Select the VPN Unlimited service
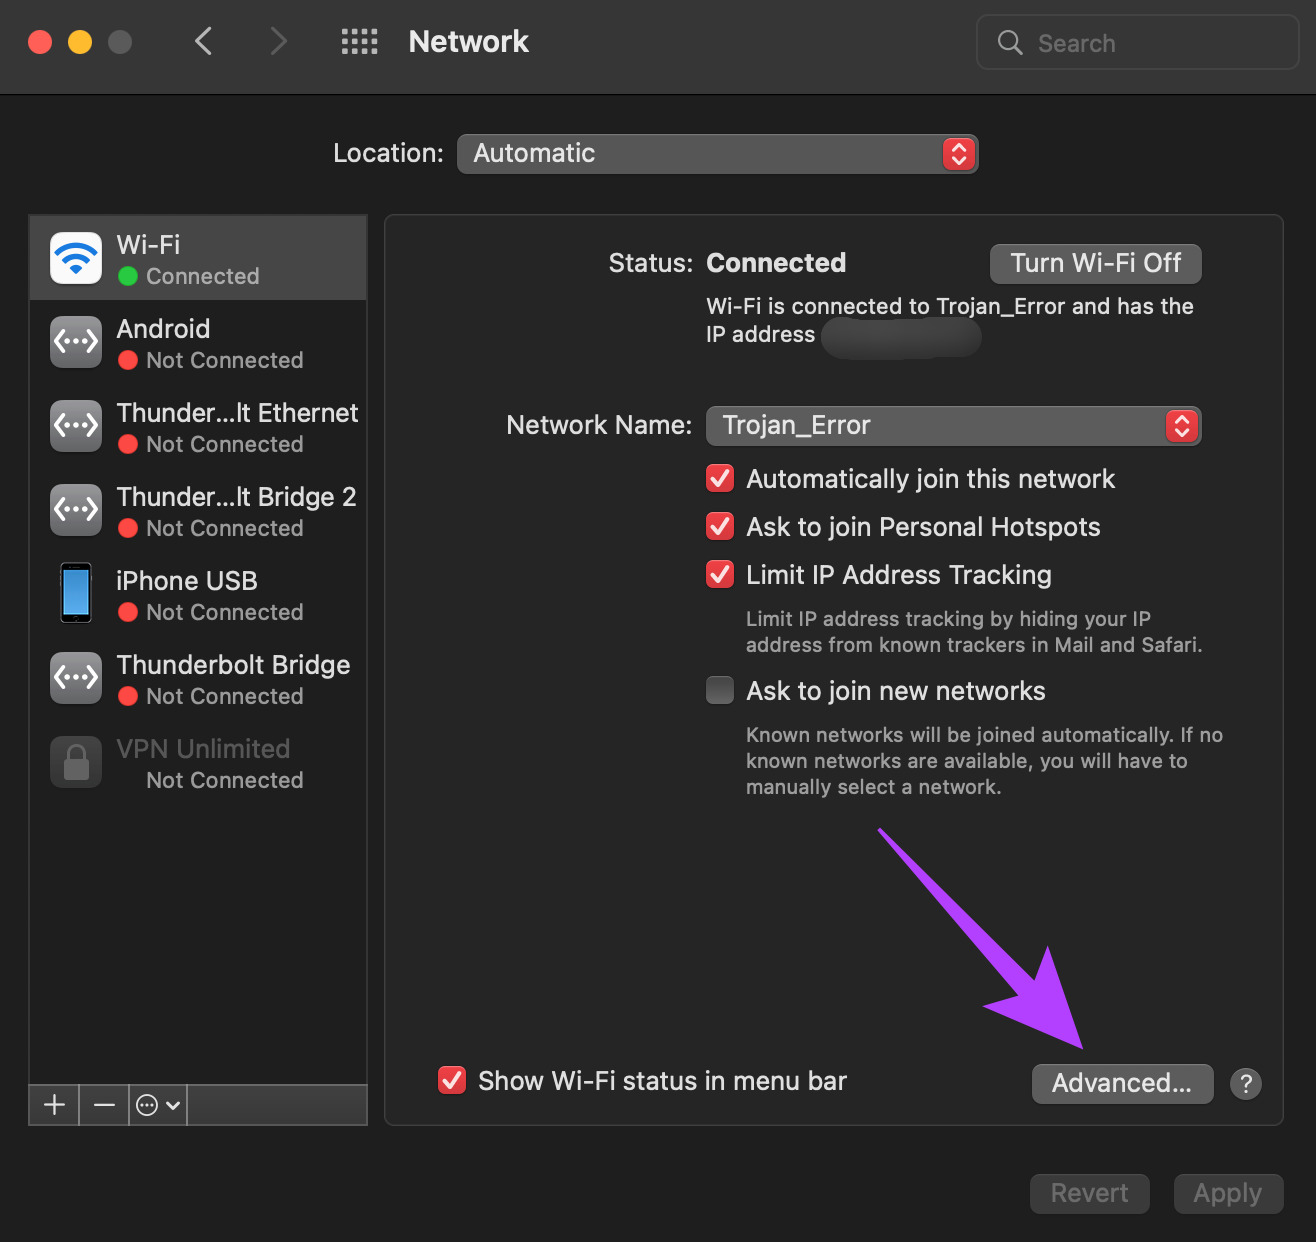Viewport: 1316px width, 1242px height. click(197, 761)
